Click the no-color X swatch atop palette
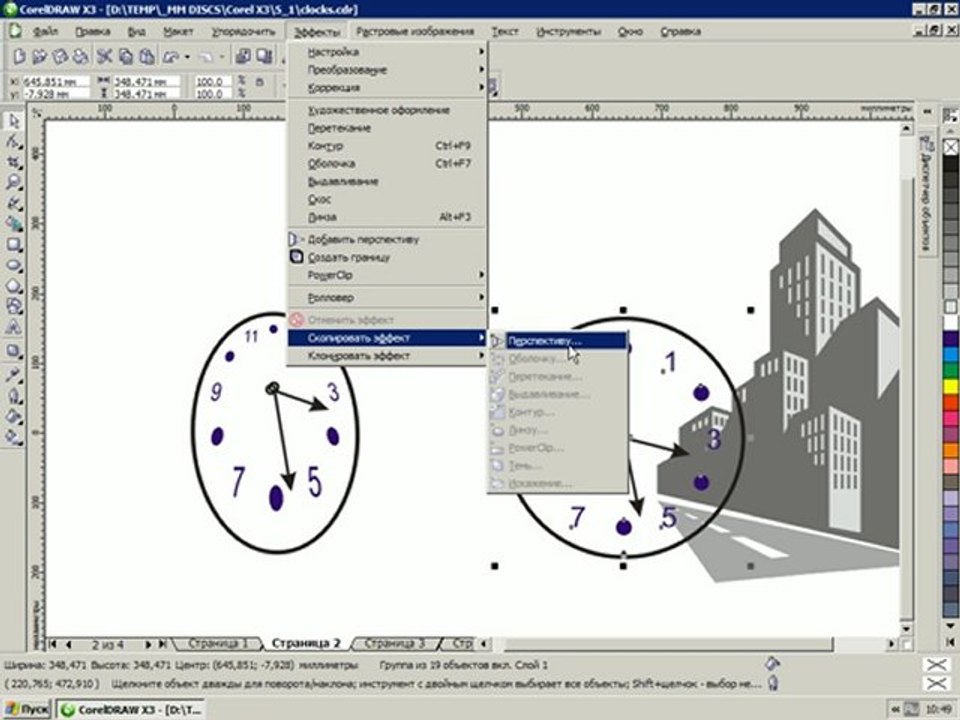 tap(950, 148)
